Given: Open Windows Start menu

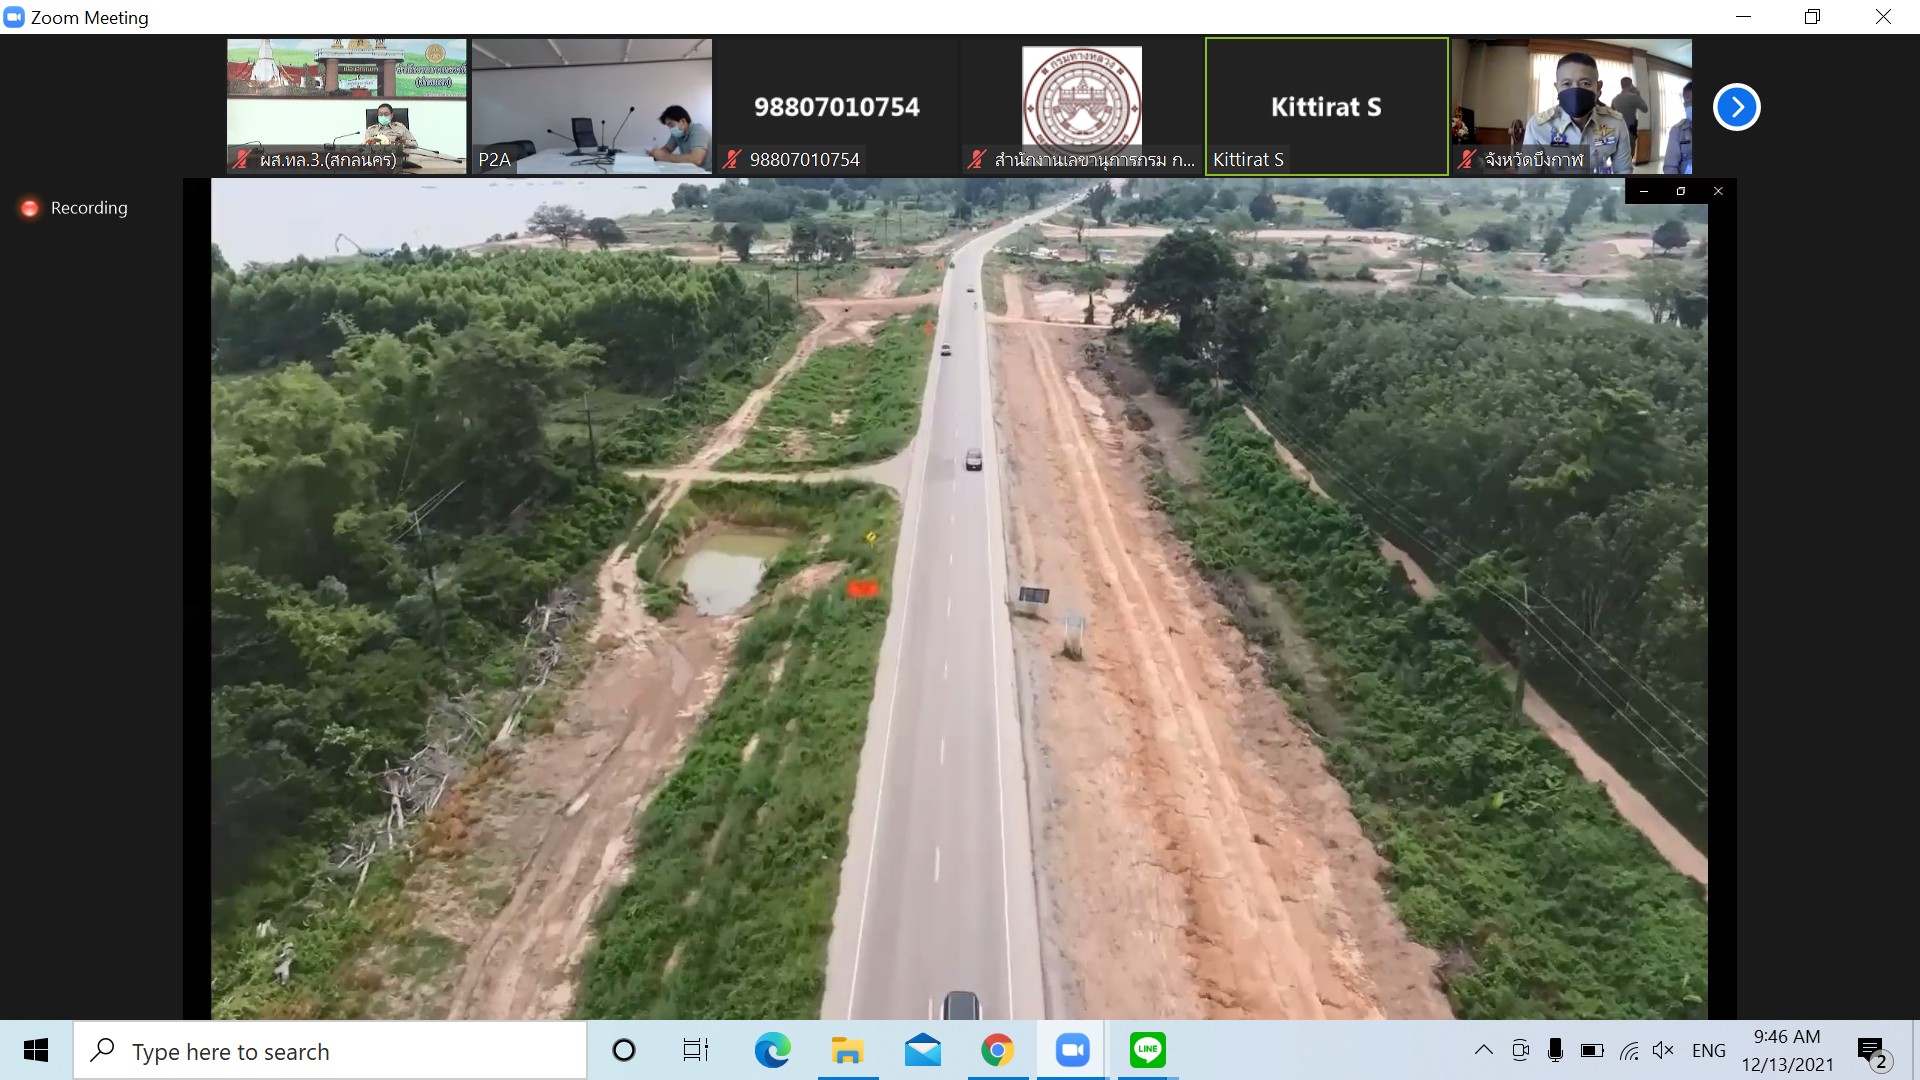Looking at the screenshot, I should pyautogui.click(x=36, y=1050).
